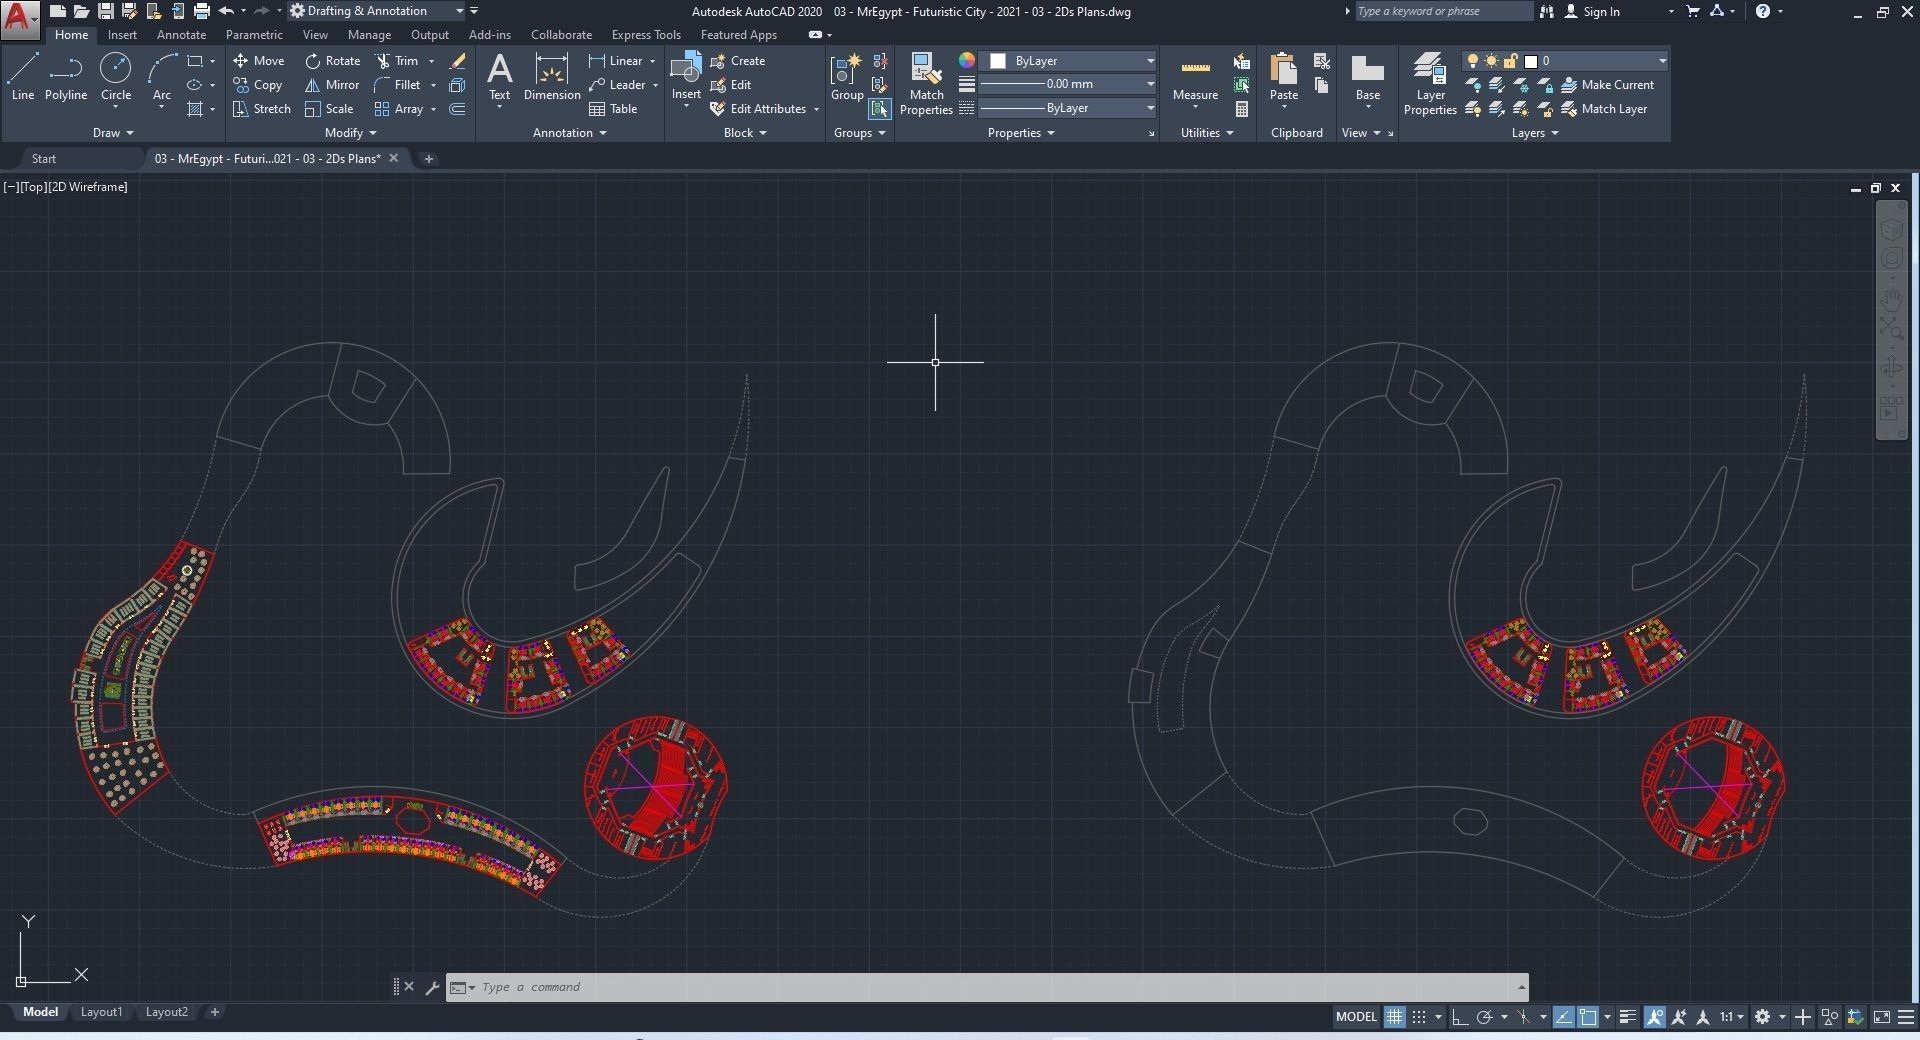Expand the Draw panel
1920x1040 pixels.
pos(113,133)
